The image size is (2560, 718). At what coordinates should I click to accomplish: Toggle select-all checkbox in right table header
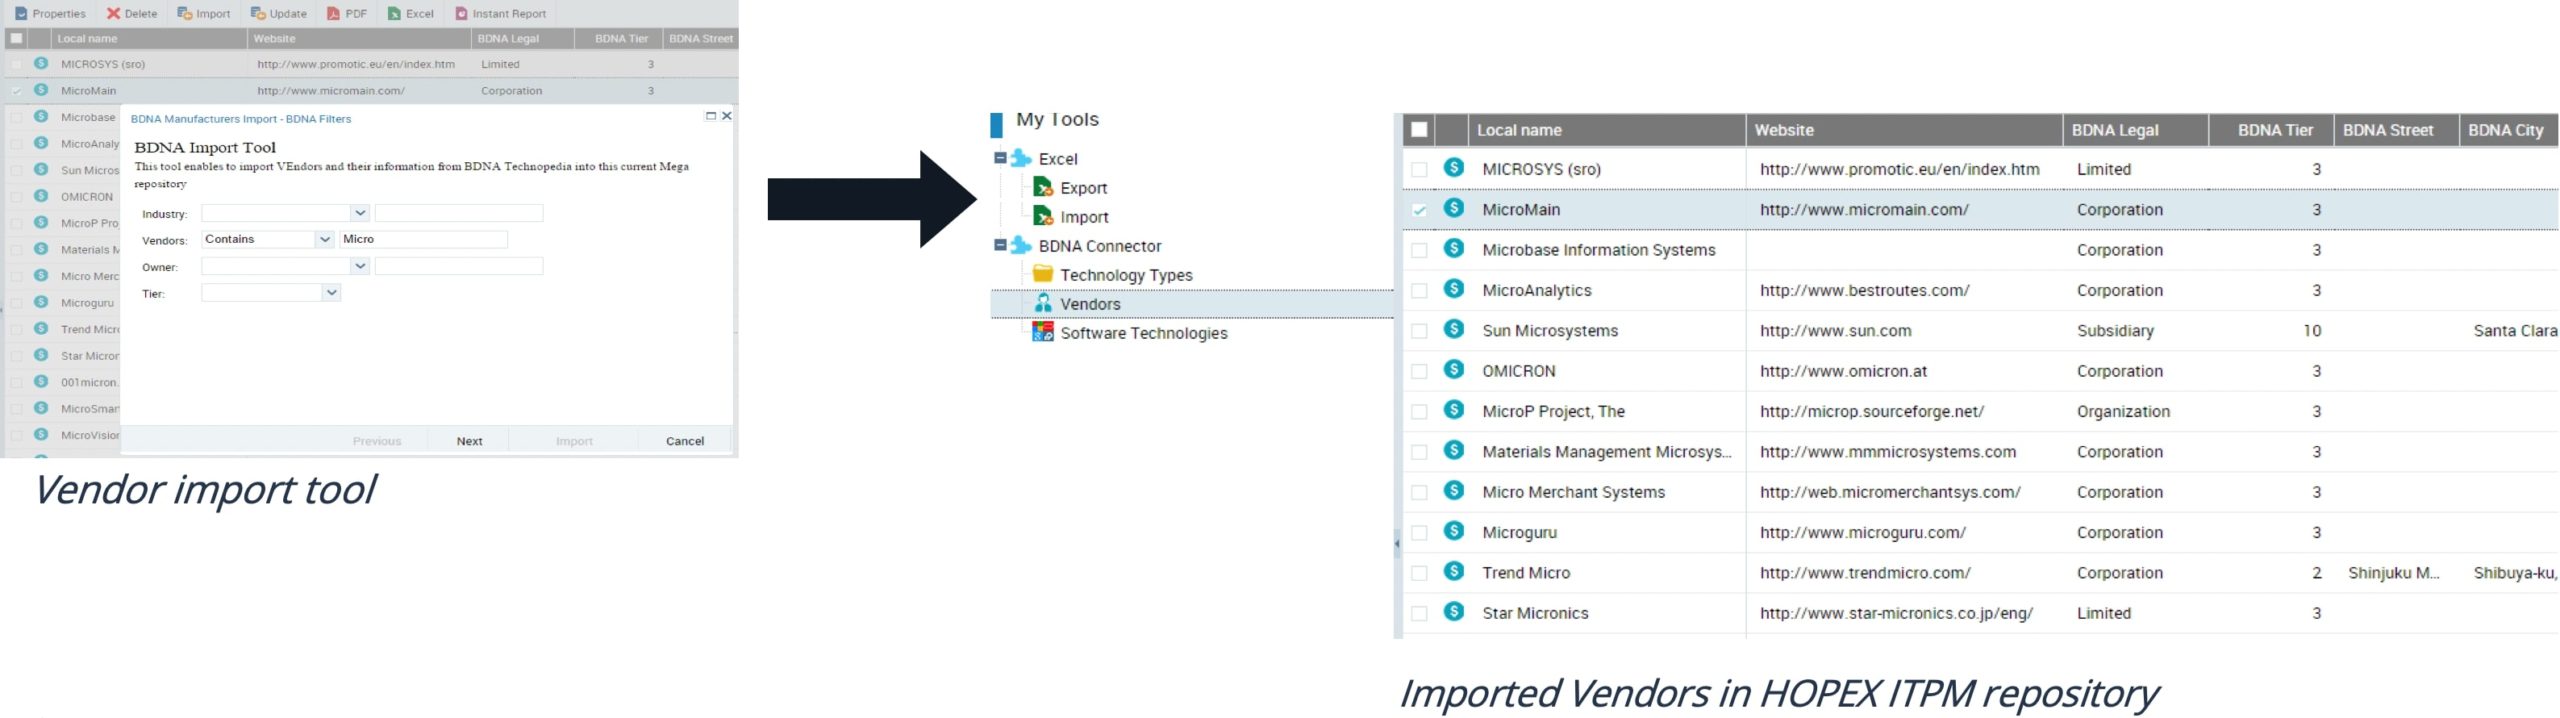[x=1419, y=129]
